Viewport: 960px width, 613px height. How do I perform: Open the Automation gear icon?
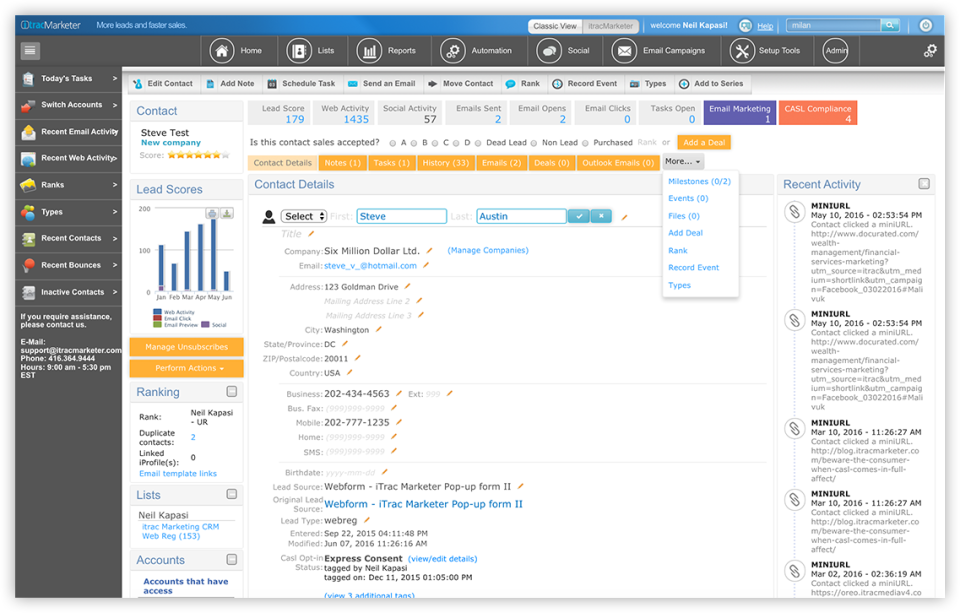(452, 51)
